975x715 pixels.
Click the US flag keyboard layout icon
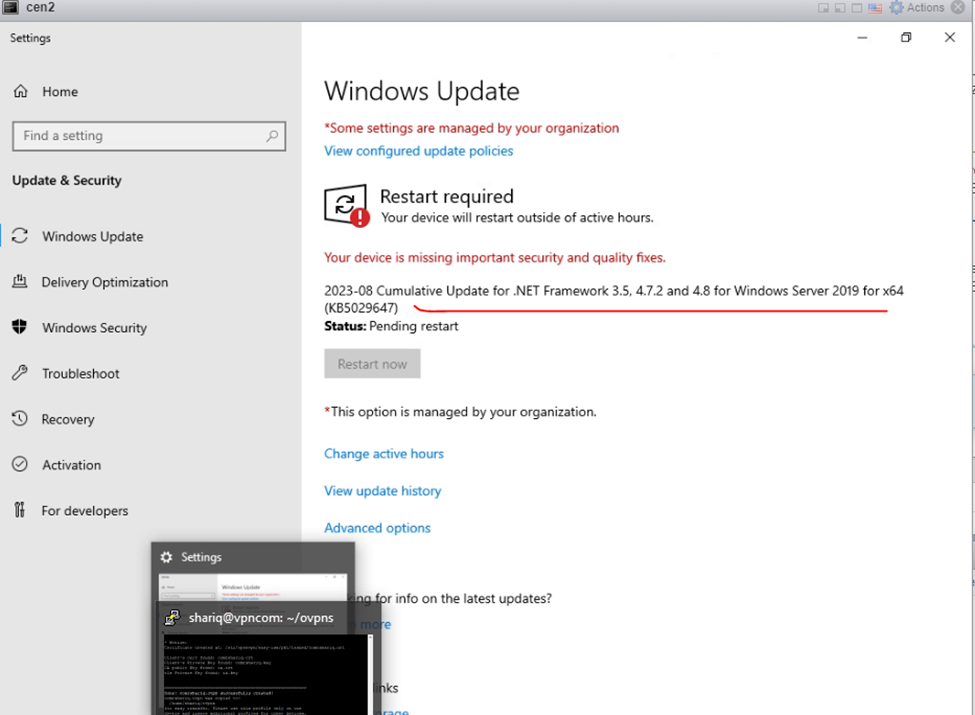pyautogui.click(x=875, y=8)
